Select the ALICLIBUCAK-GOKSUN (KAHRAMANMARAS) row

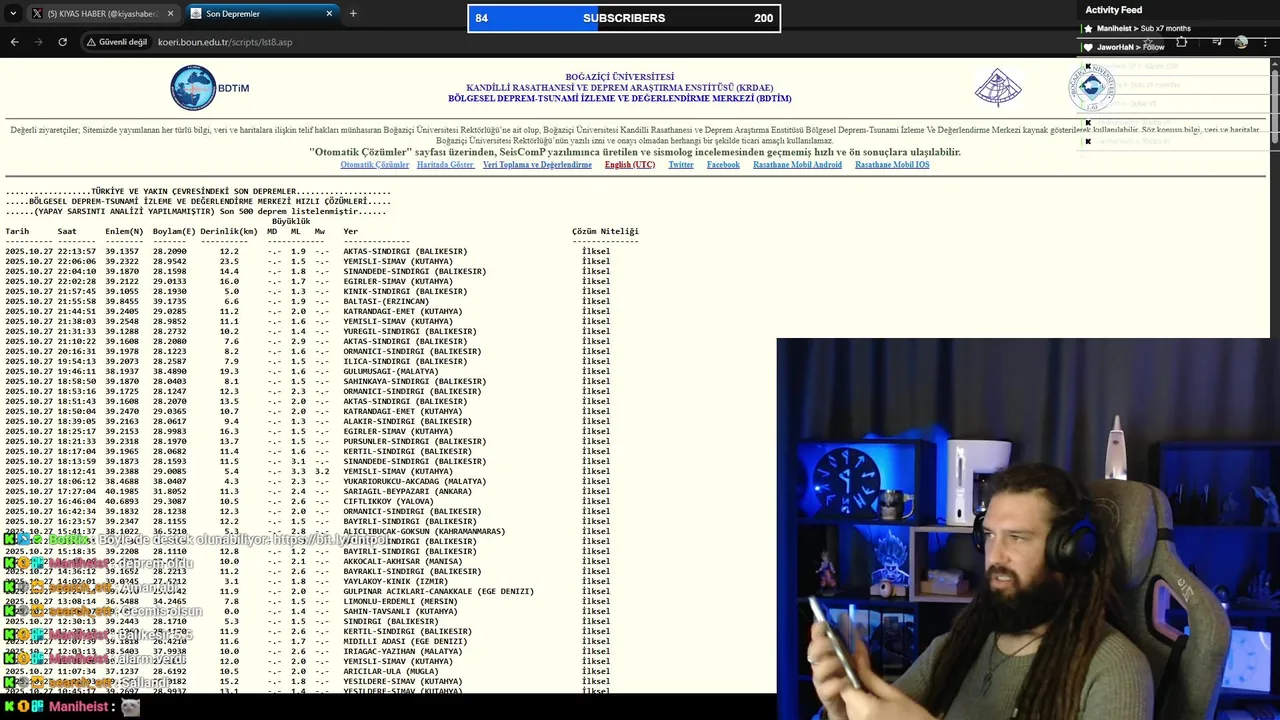(x=307, y=531)
